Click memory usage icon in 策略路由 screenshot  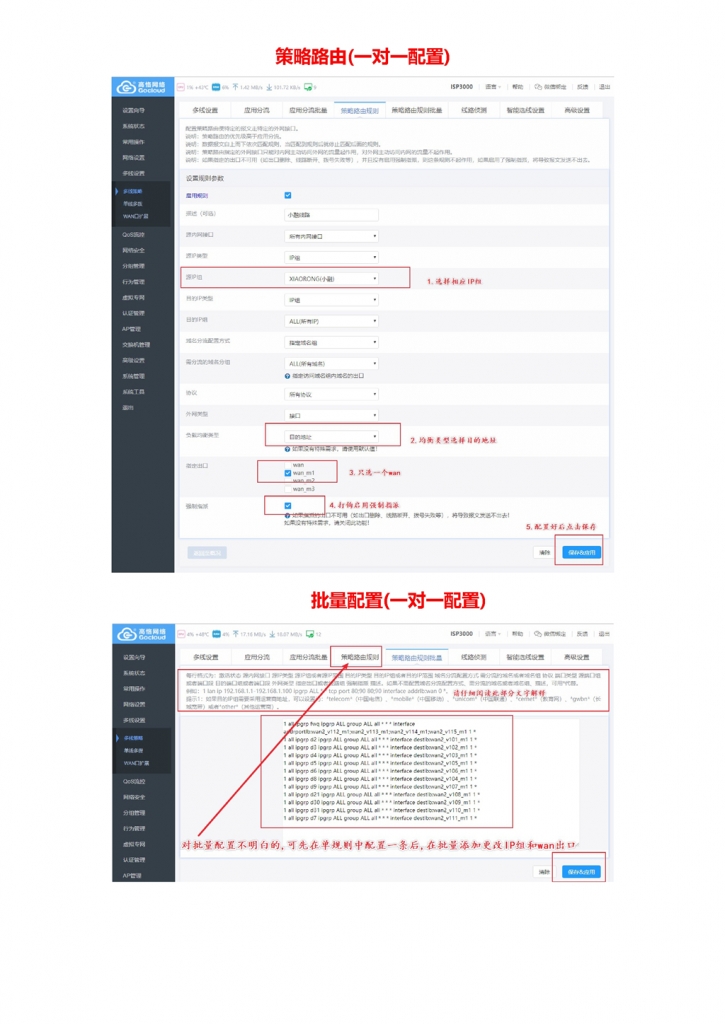pos(216,87)
